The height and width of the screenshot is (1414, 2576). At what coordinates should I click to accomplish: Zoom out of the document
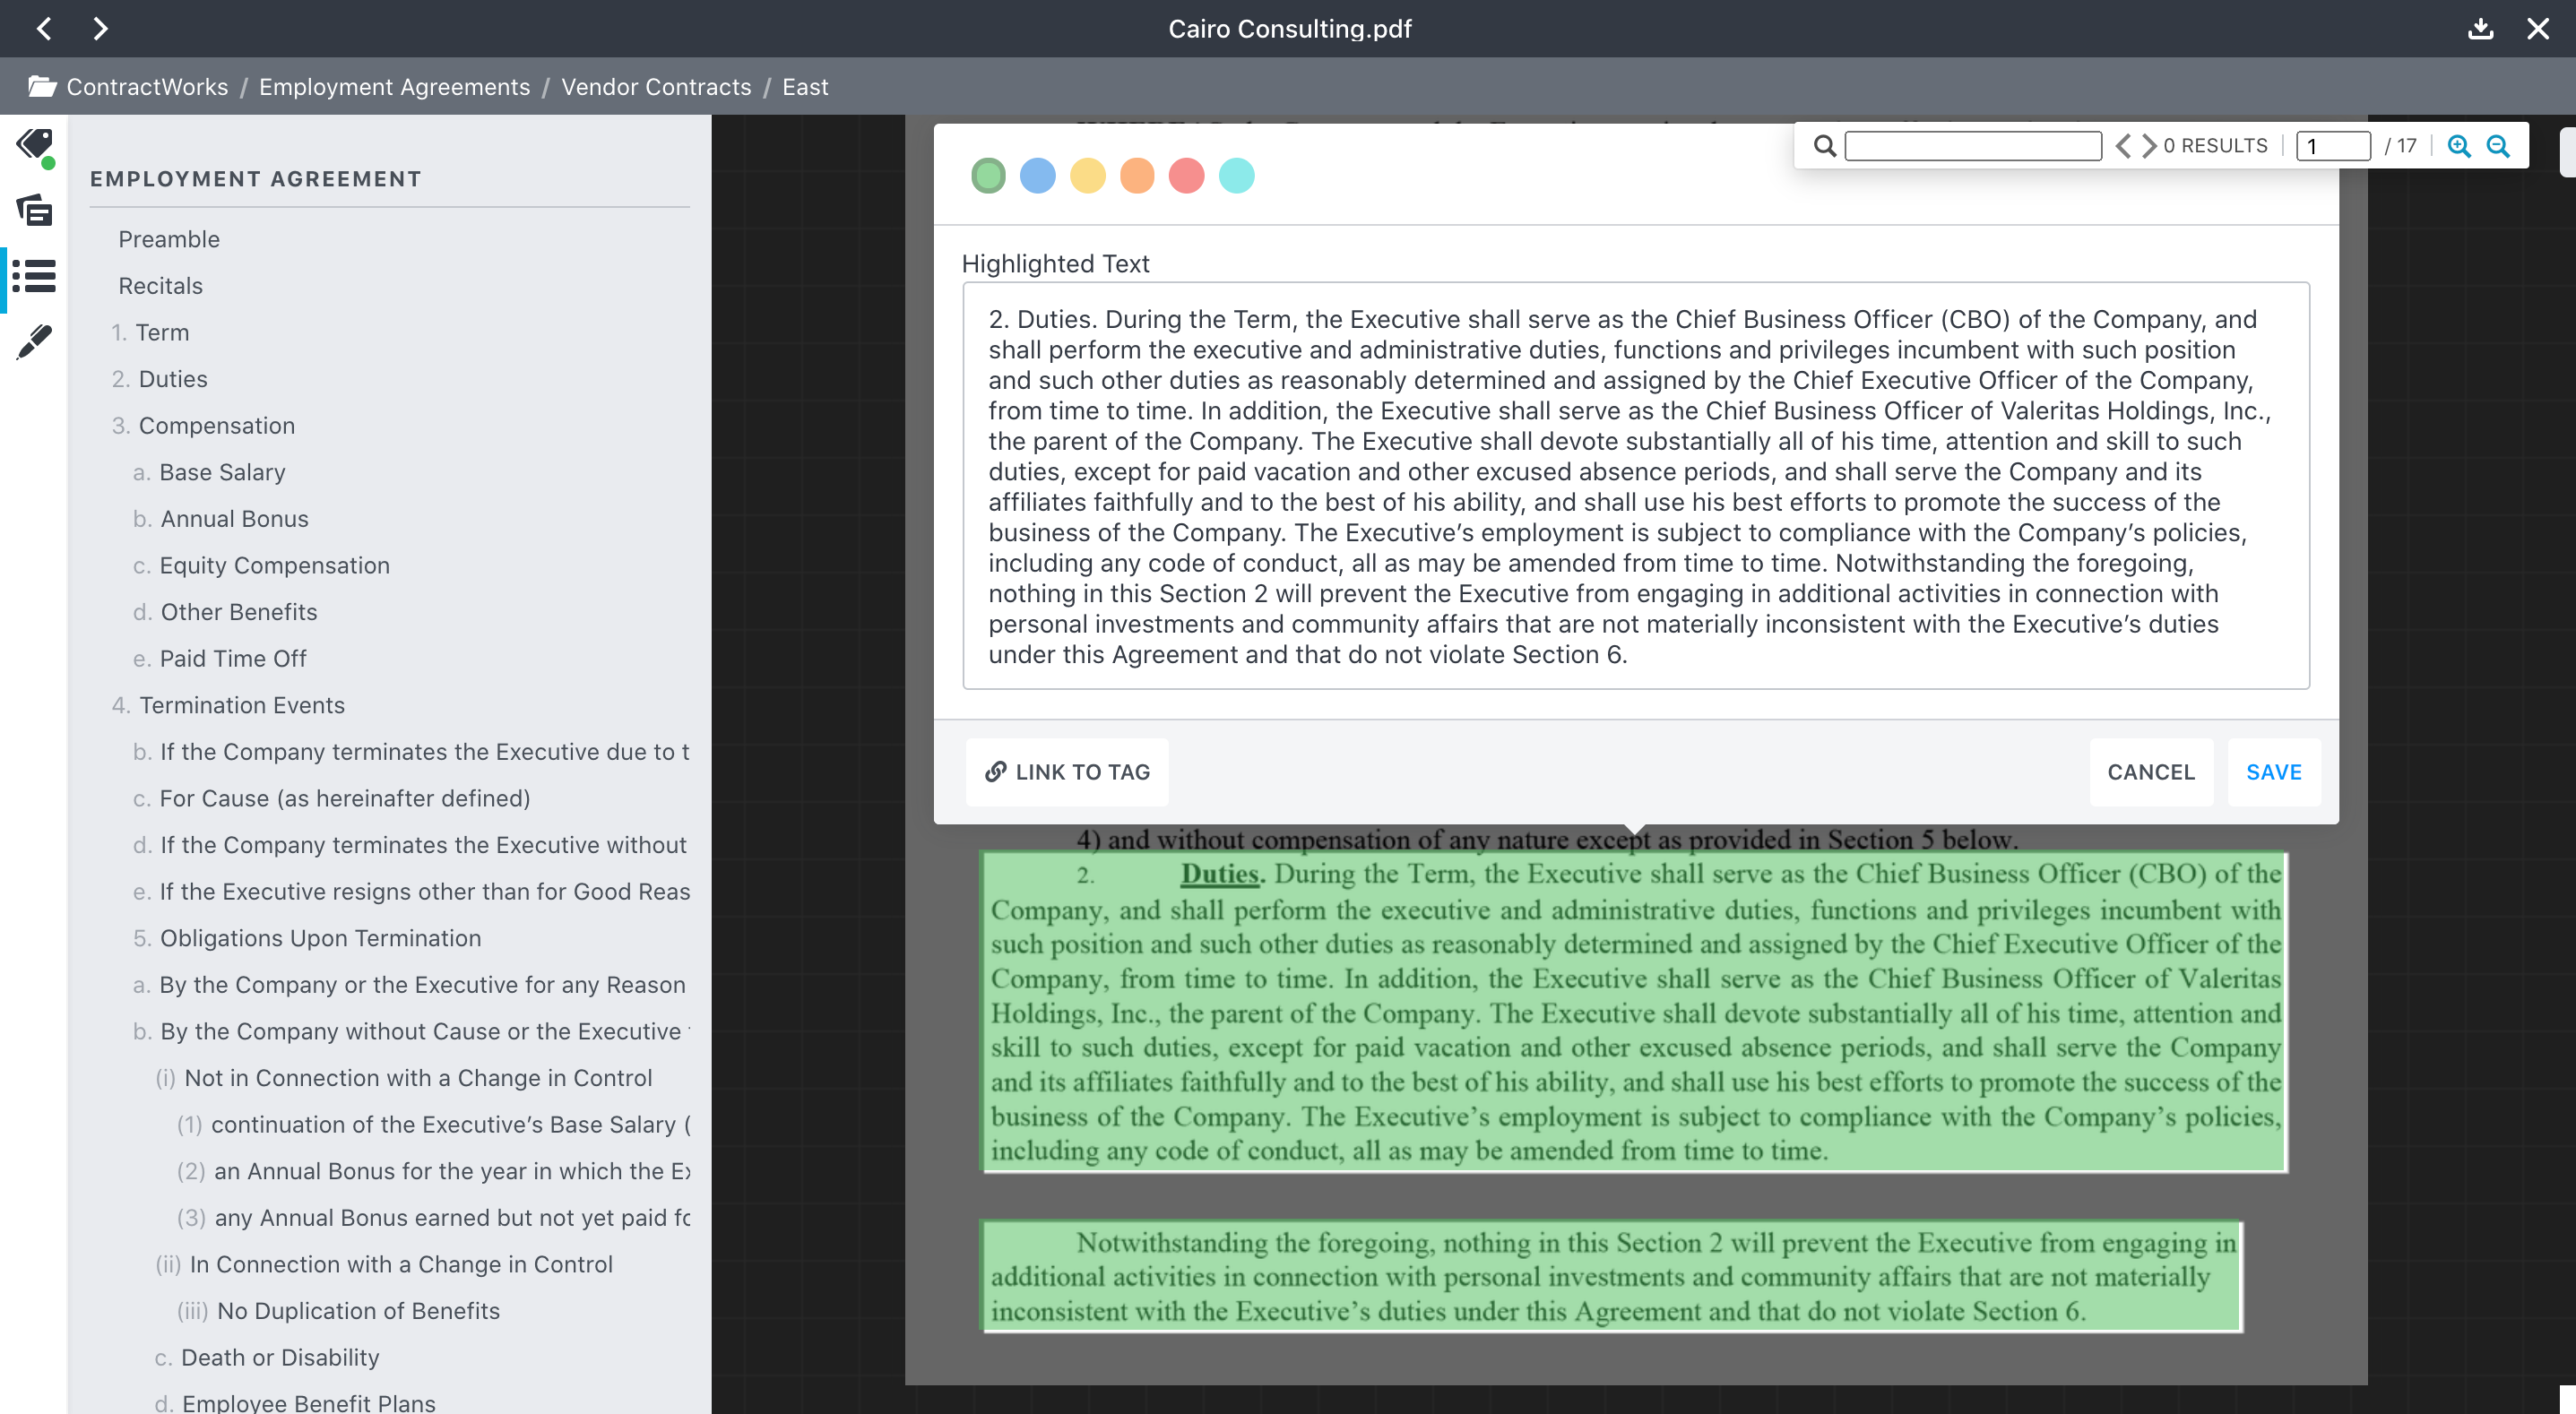tap(2498, 146)
